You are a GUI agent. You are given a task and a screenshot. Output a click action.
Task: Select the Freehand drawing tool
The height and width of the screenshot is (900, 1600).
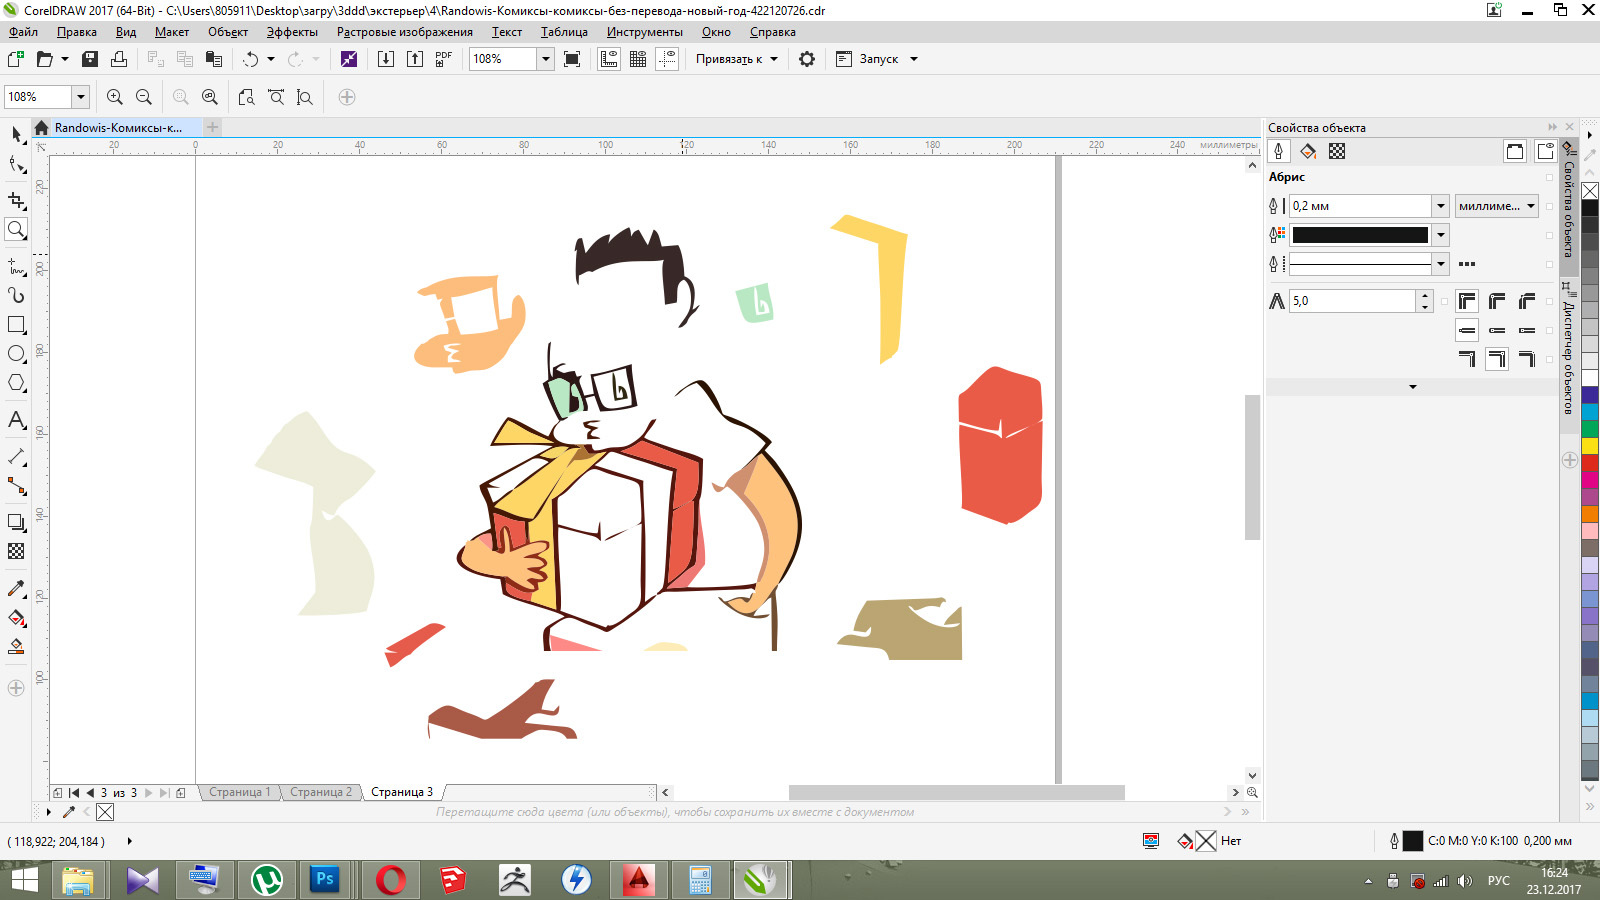tap(16, 266)
